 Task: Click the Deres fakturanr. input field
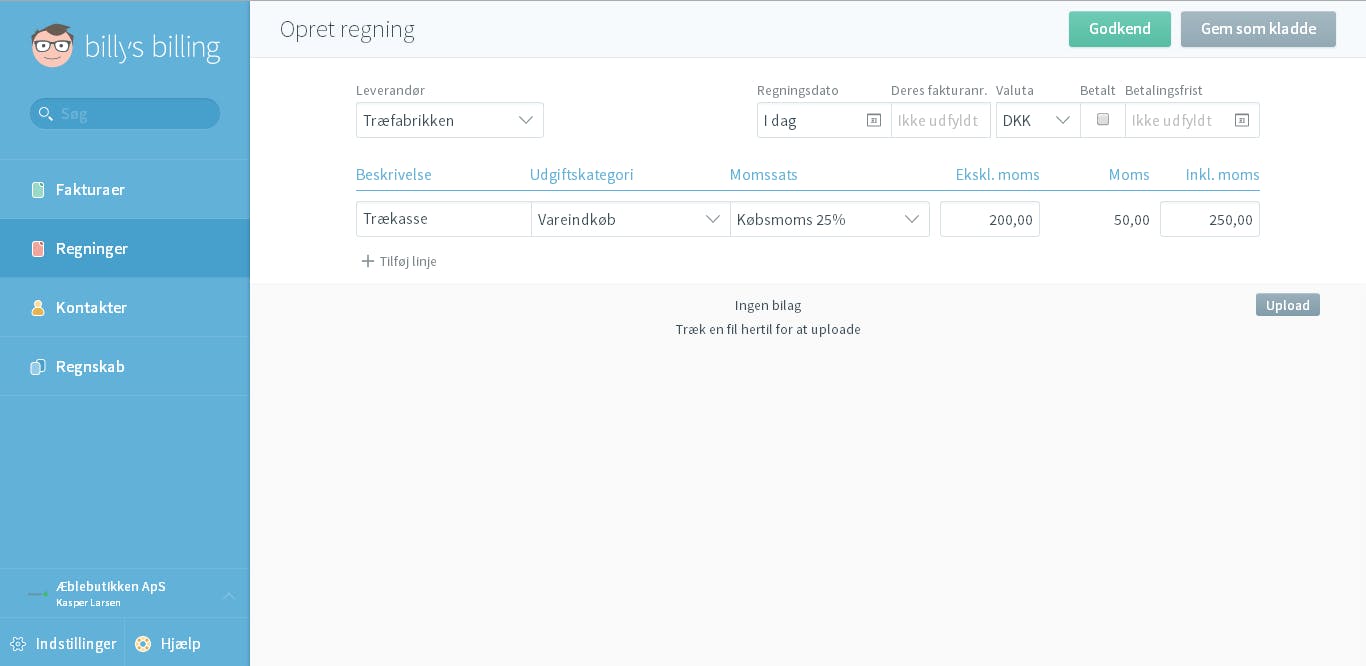pos(941,120)
